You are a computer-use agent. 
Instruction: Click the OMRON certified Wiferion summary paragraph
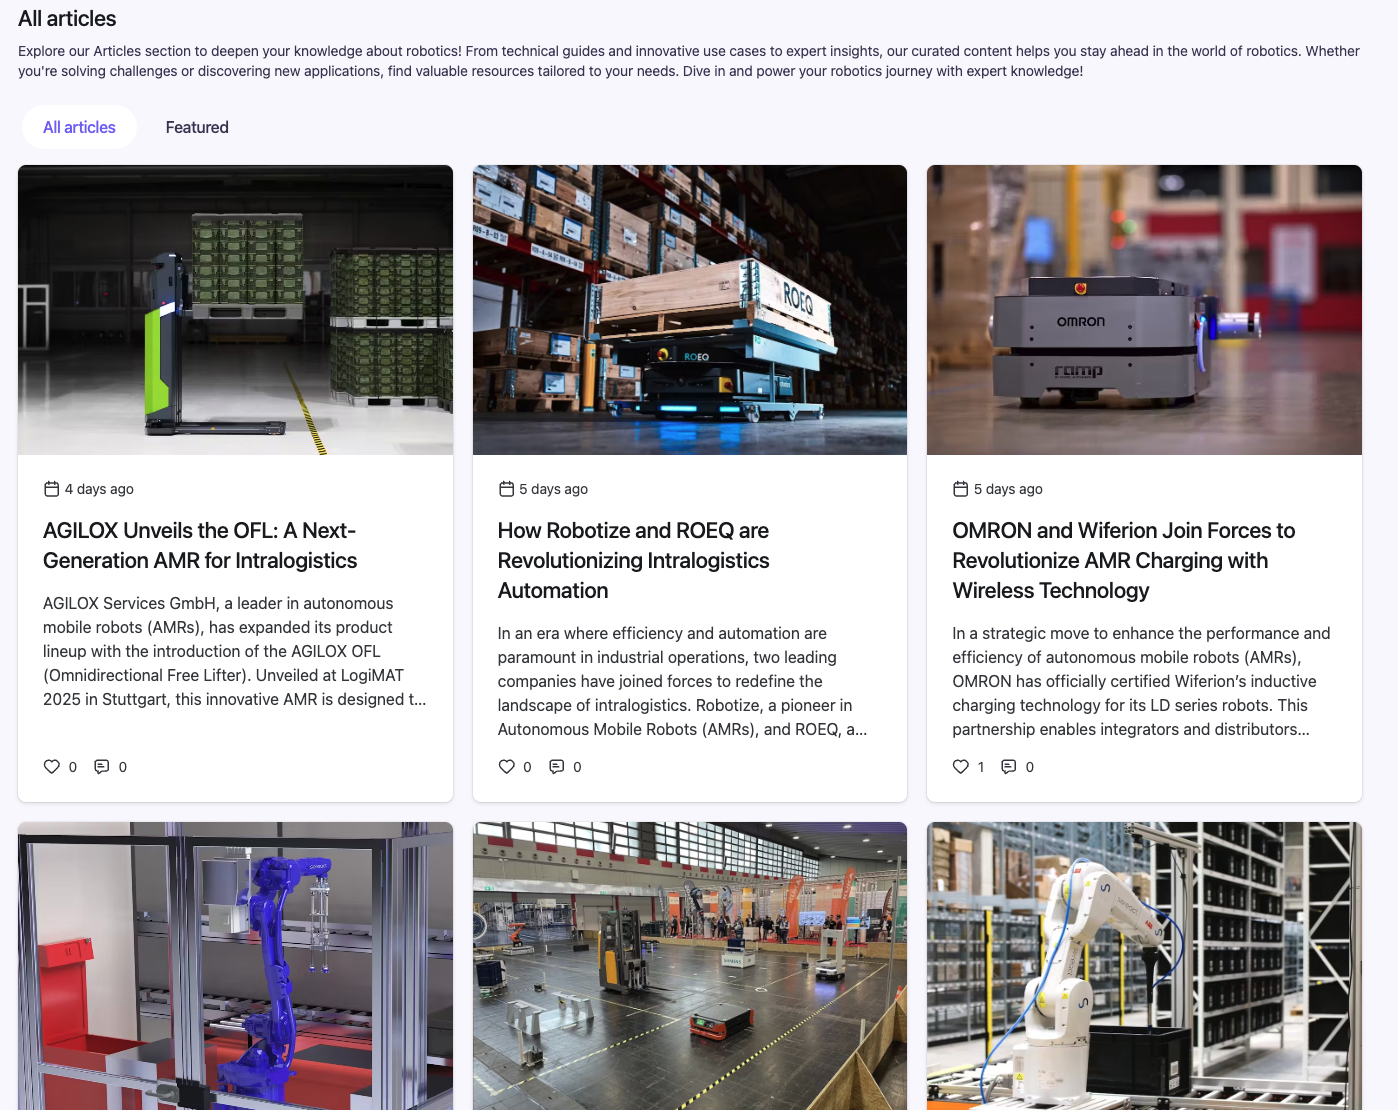coord(1141,681)
